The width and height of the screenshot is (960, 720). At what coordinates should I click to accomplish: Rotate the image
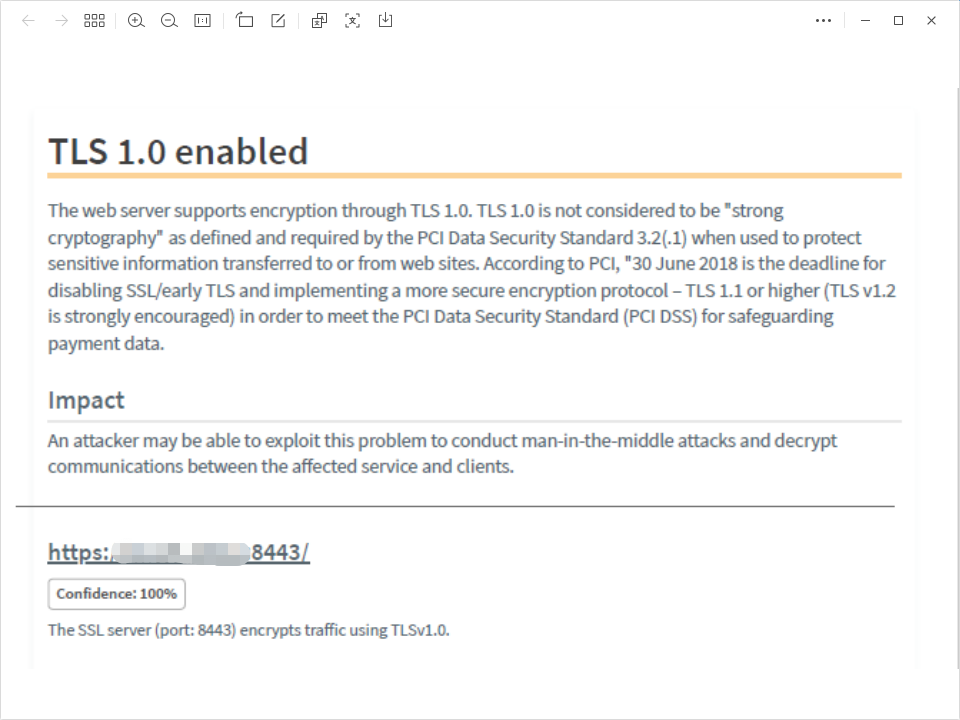(245, 20)
